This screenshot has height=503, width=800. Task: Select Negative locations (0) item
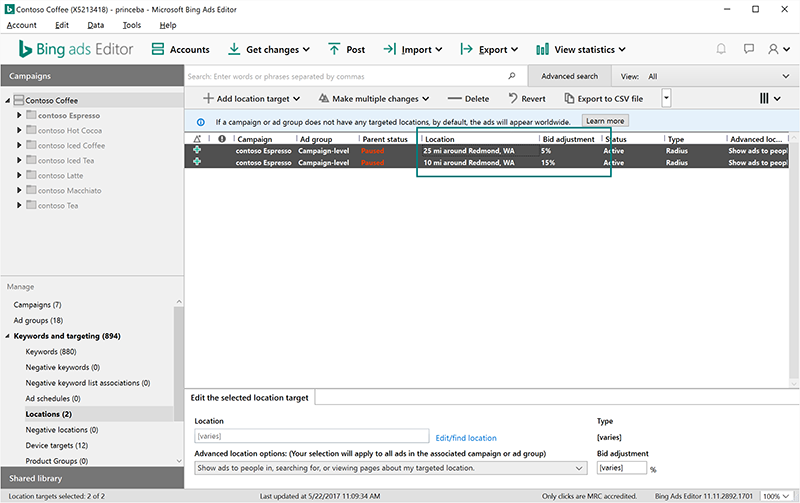62,430
